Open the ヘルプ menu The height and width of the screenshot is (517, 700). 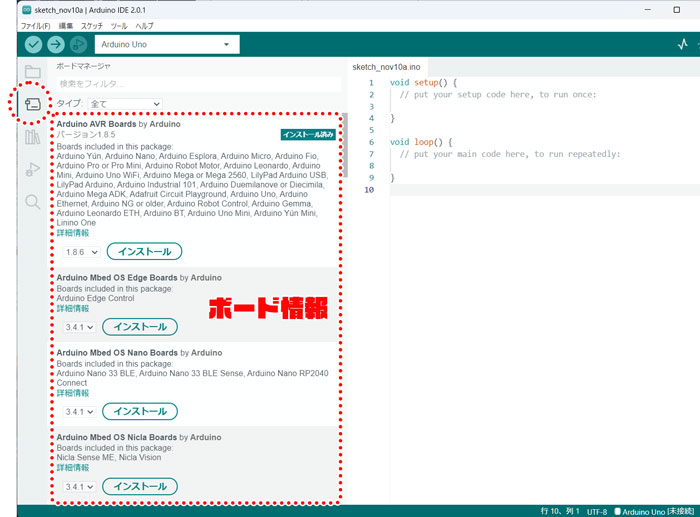coord(144,26)
